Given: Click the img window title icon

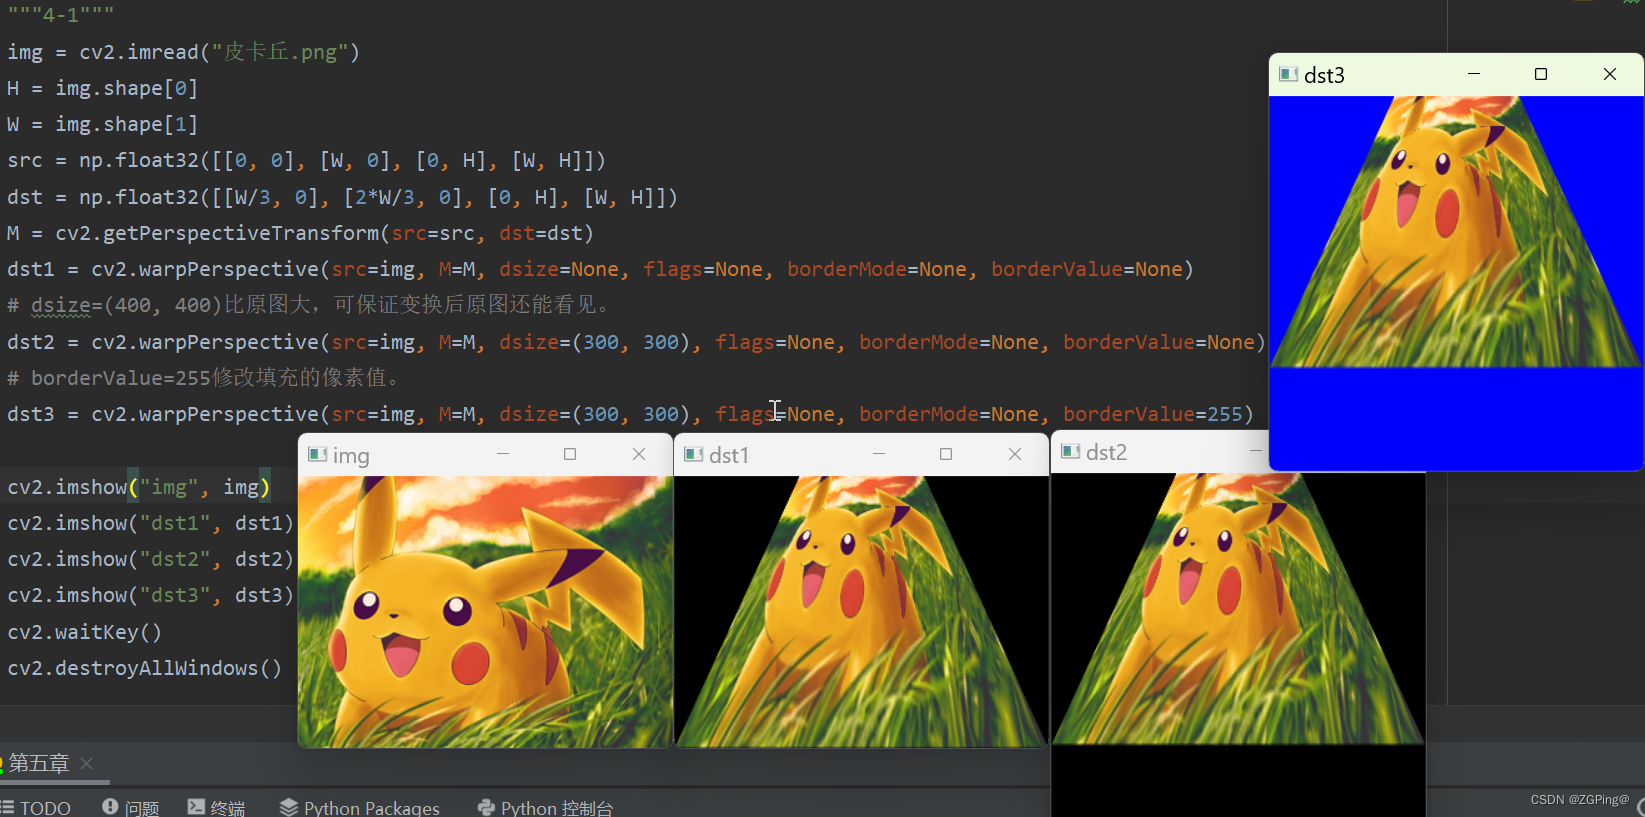Looking at the screenshot, I should tap(318, 454).
